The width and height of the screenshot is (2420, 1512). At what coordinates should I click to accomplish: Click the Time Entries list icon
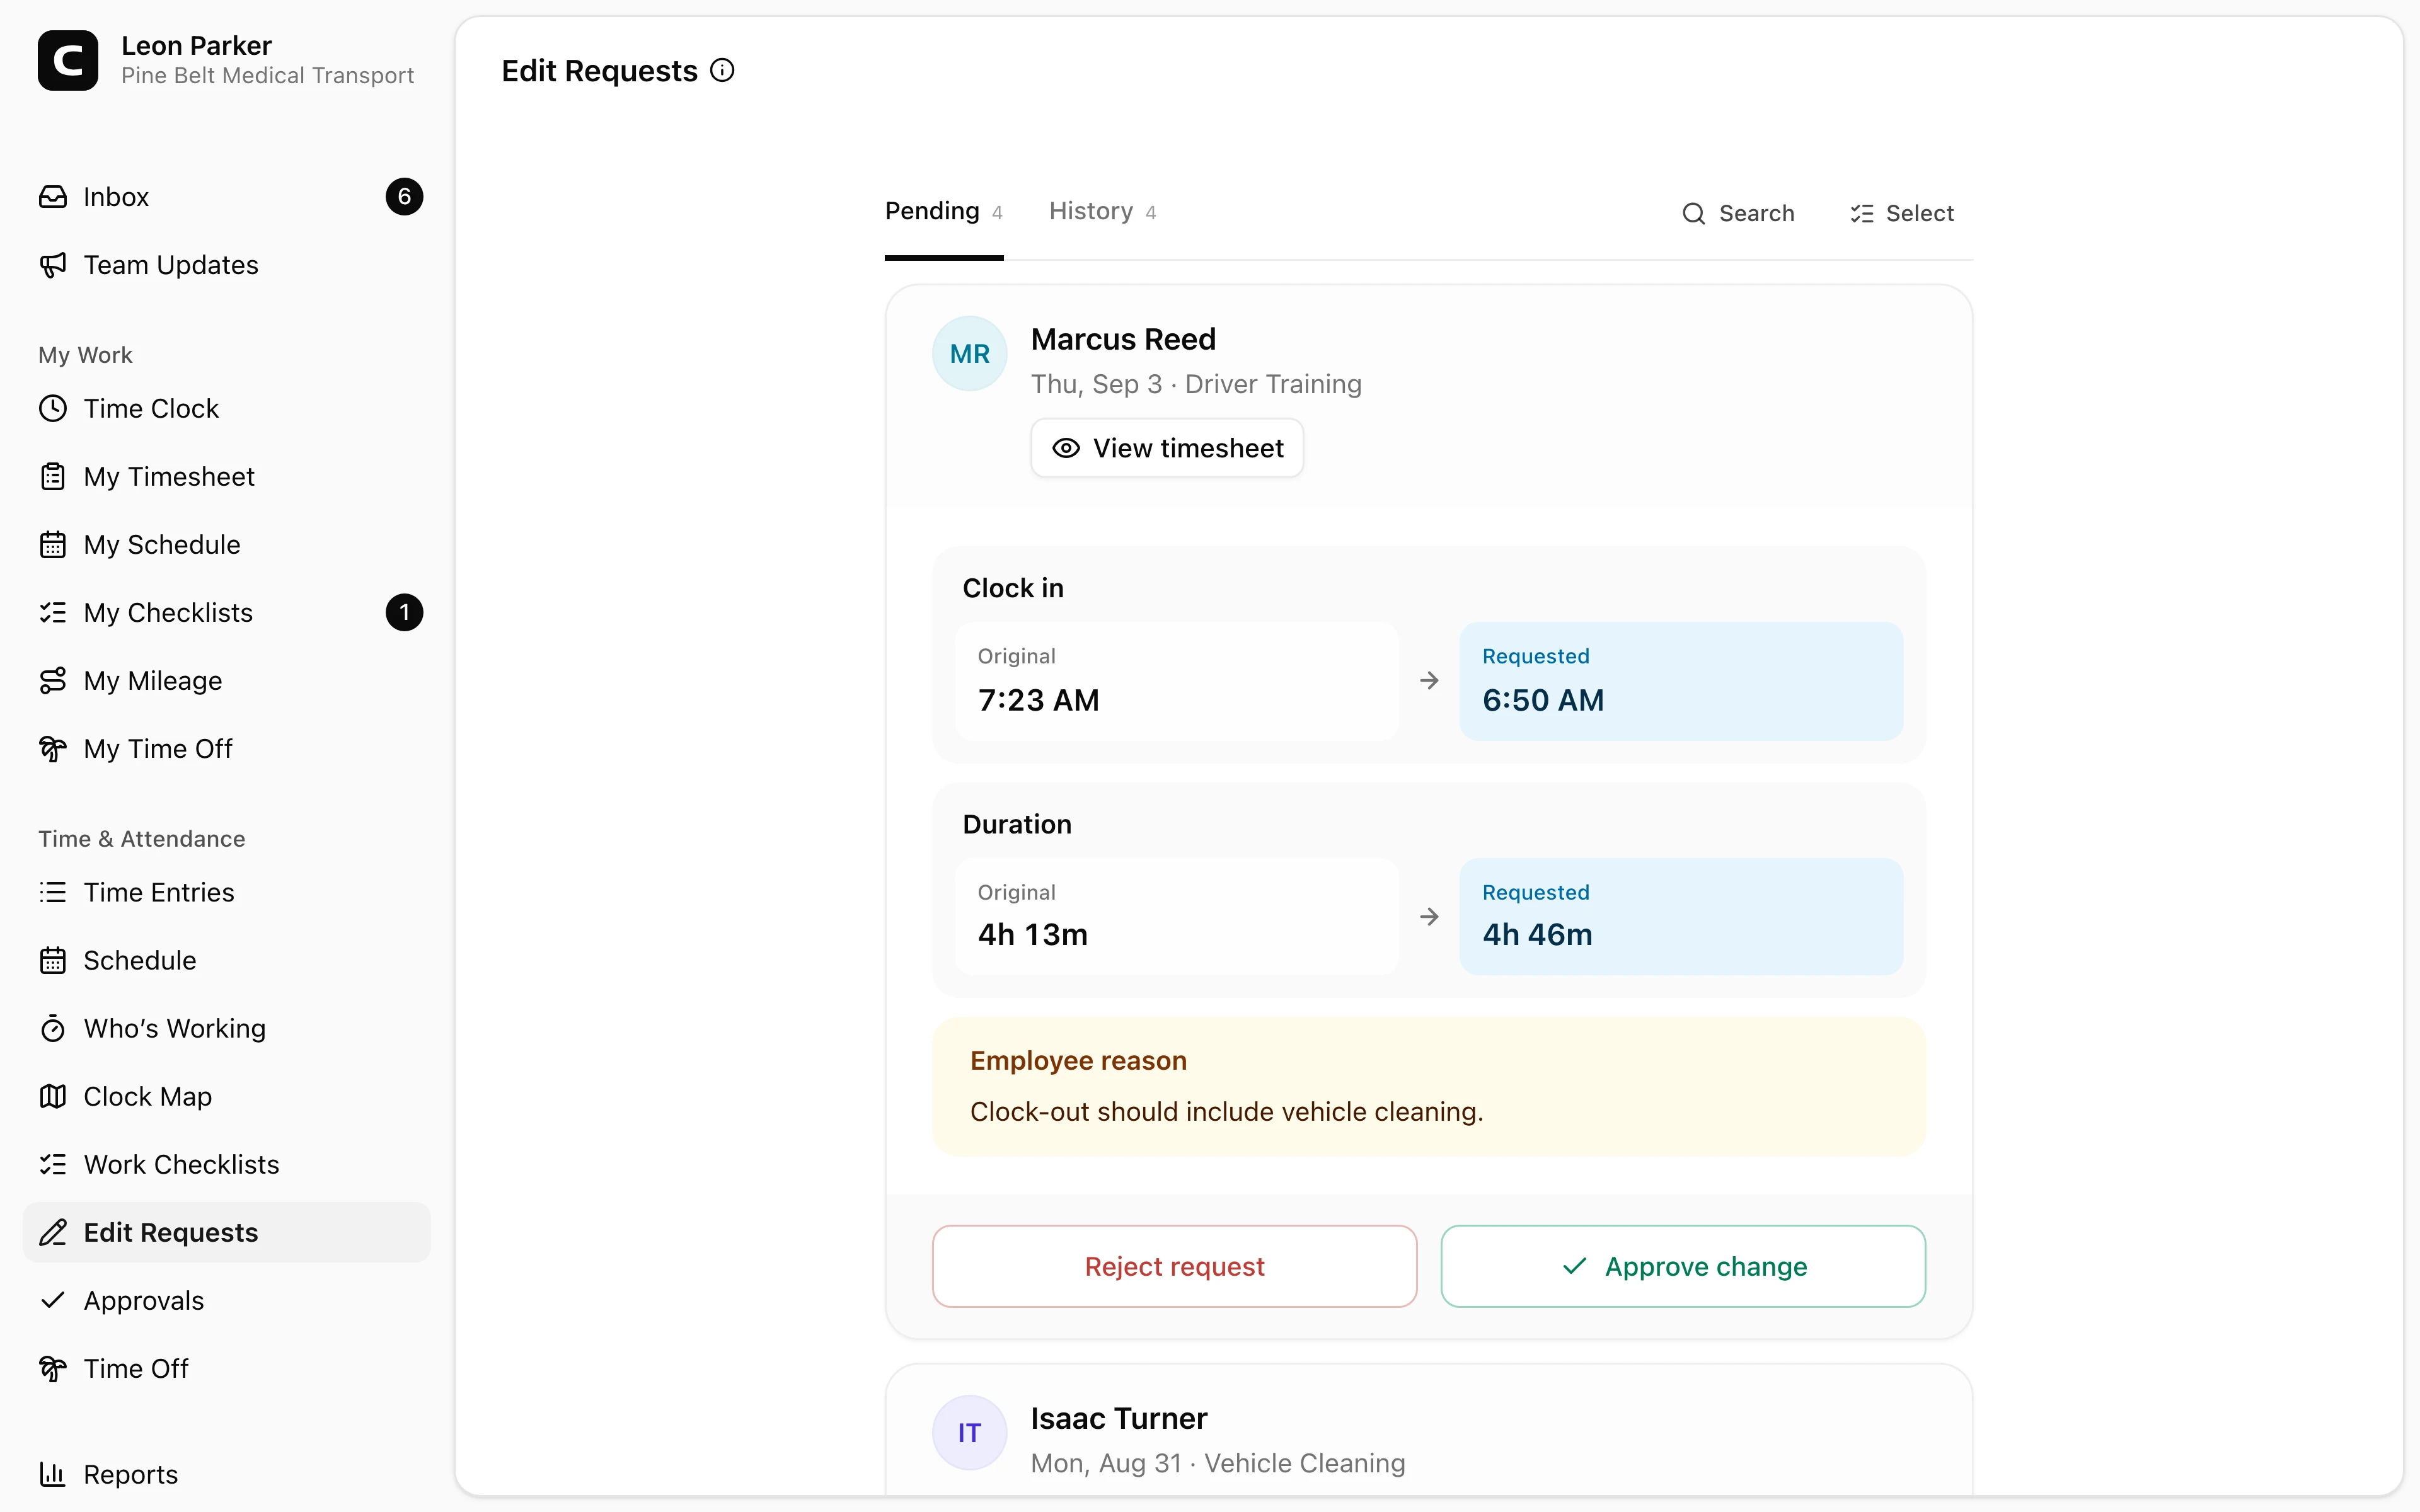(53, 892)
